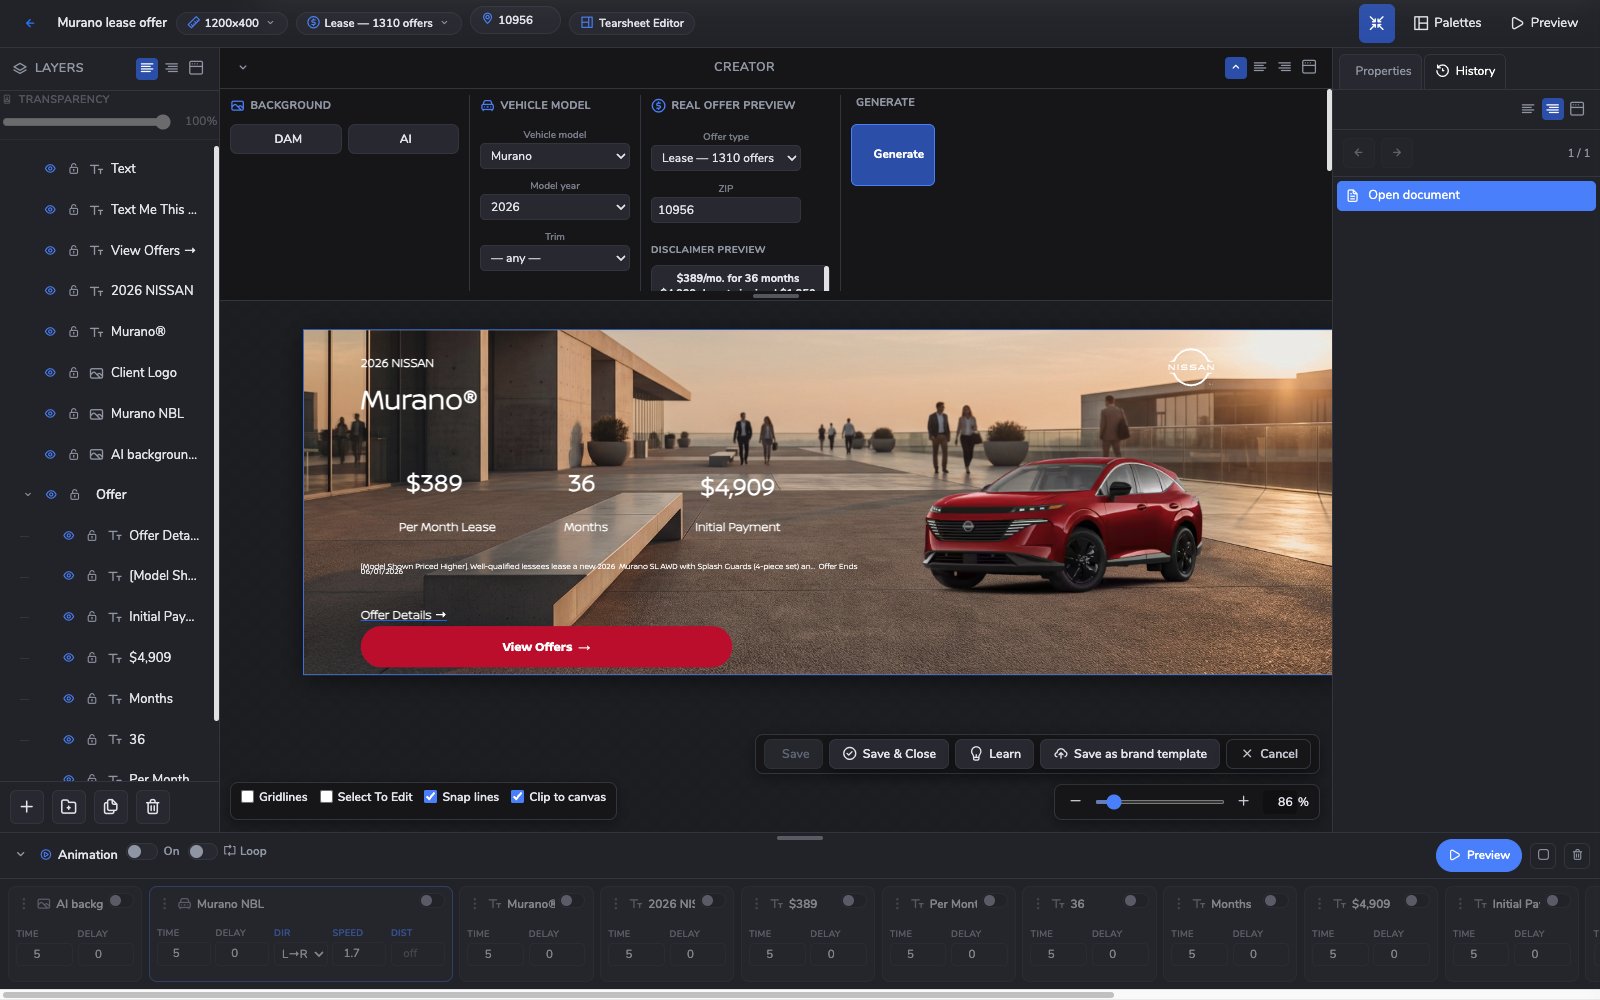
Task: Click the blue Creator collapse-up icon
Action: [1235, 67]
